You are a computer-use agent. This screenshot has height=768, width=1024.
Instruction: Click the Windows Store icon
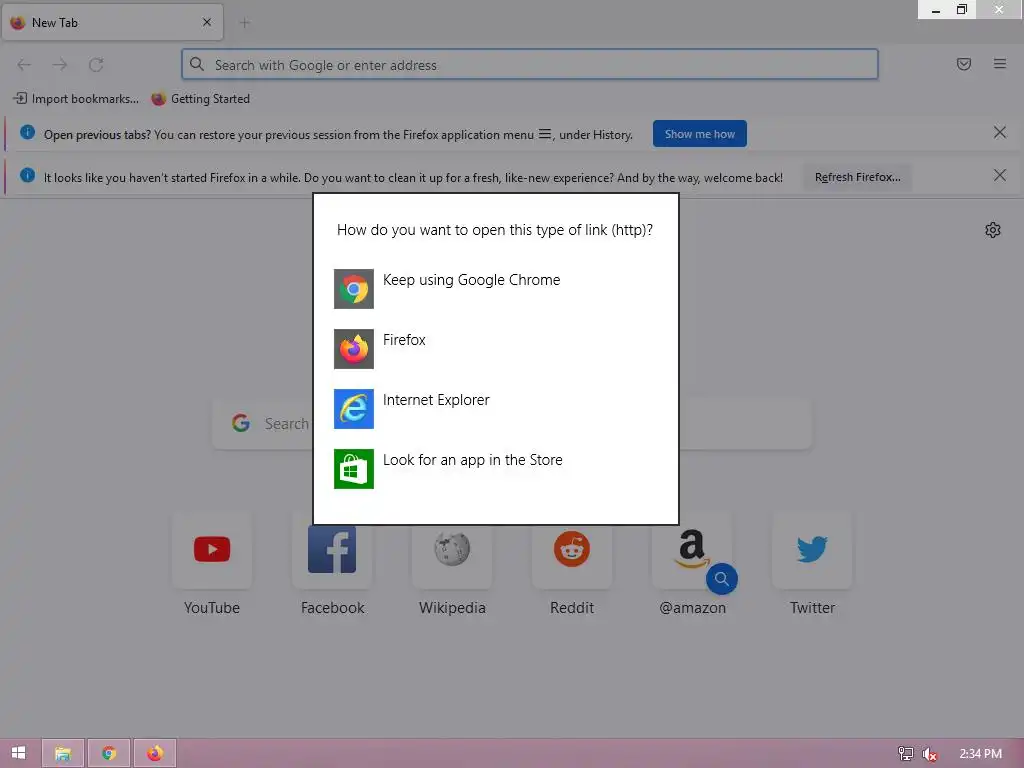353,469
